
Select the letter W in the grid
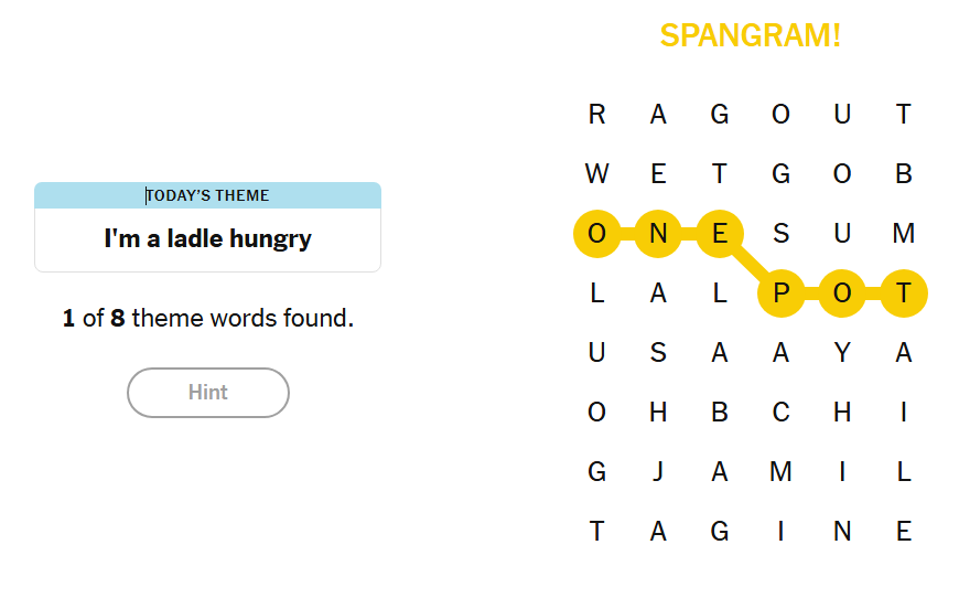(597, 175)
